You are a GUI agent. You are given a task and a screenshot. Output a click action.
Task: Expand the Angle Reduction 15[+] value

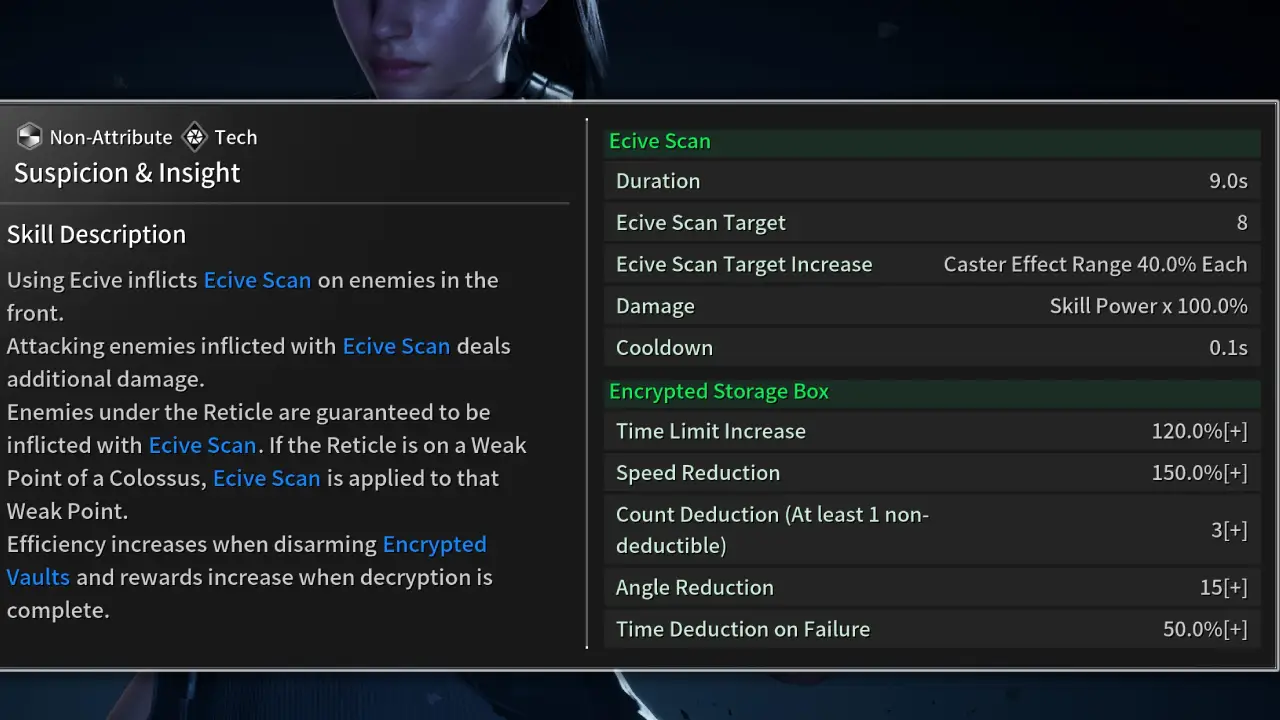pos(1223,588)
